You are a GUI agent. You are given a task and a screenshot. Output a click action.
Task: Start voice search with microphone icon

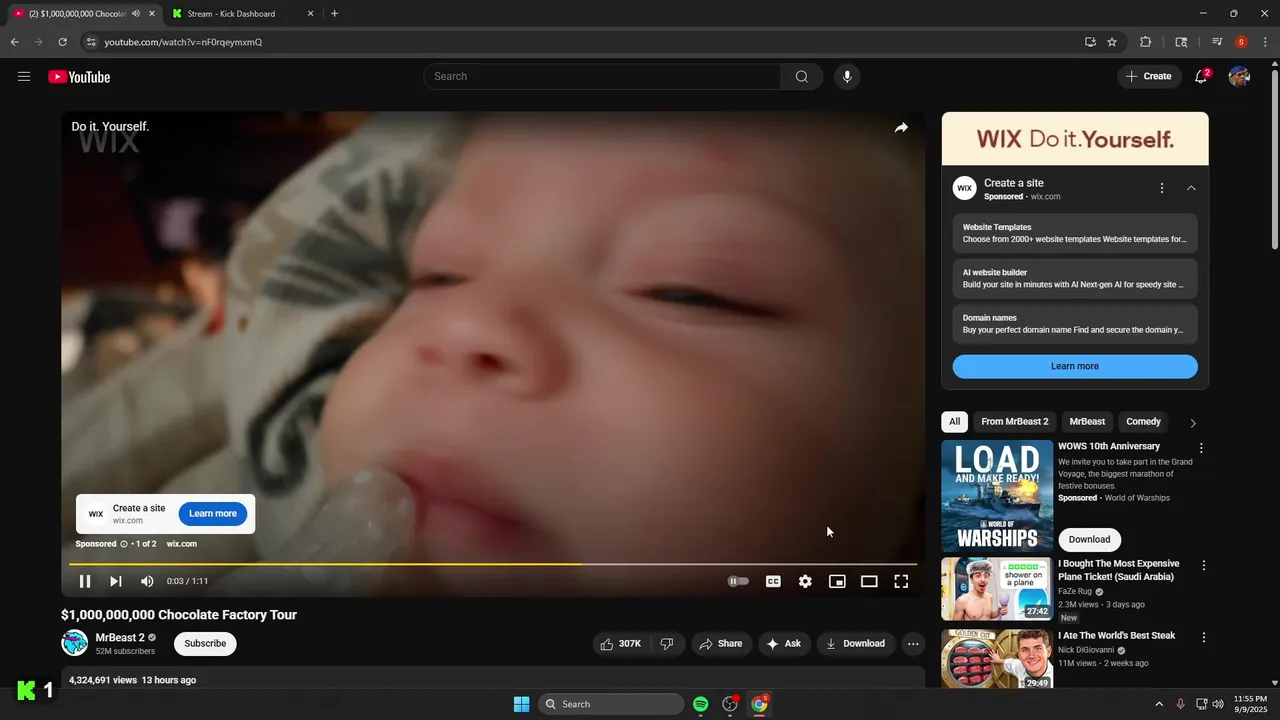point(847,77)
